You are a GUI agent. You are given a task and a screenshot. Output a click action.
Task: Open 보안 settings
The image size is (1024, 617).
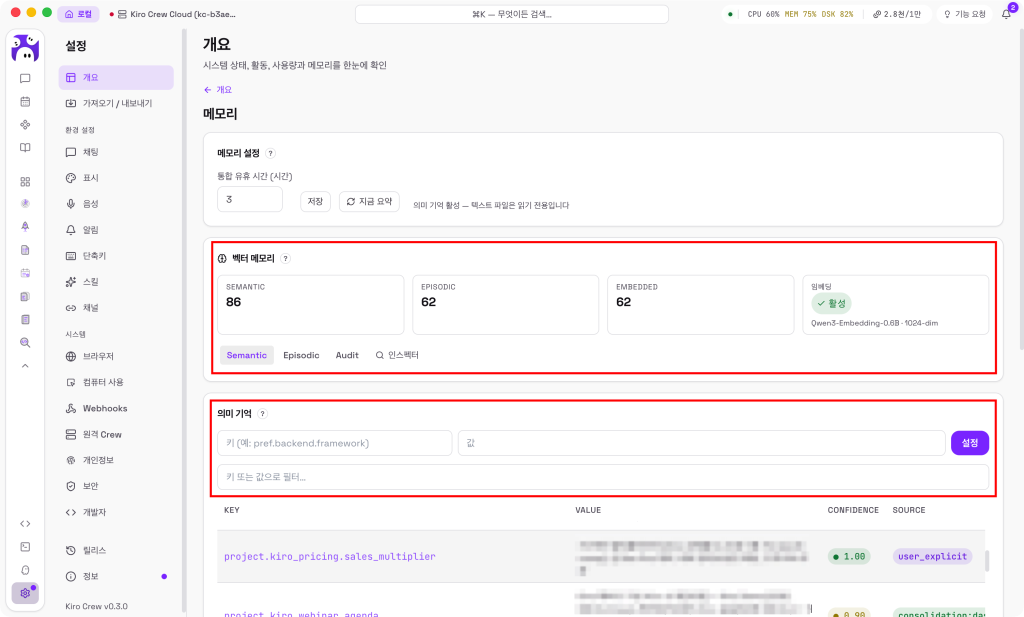coord(116,486)
